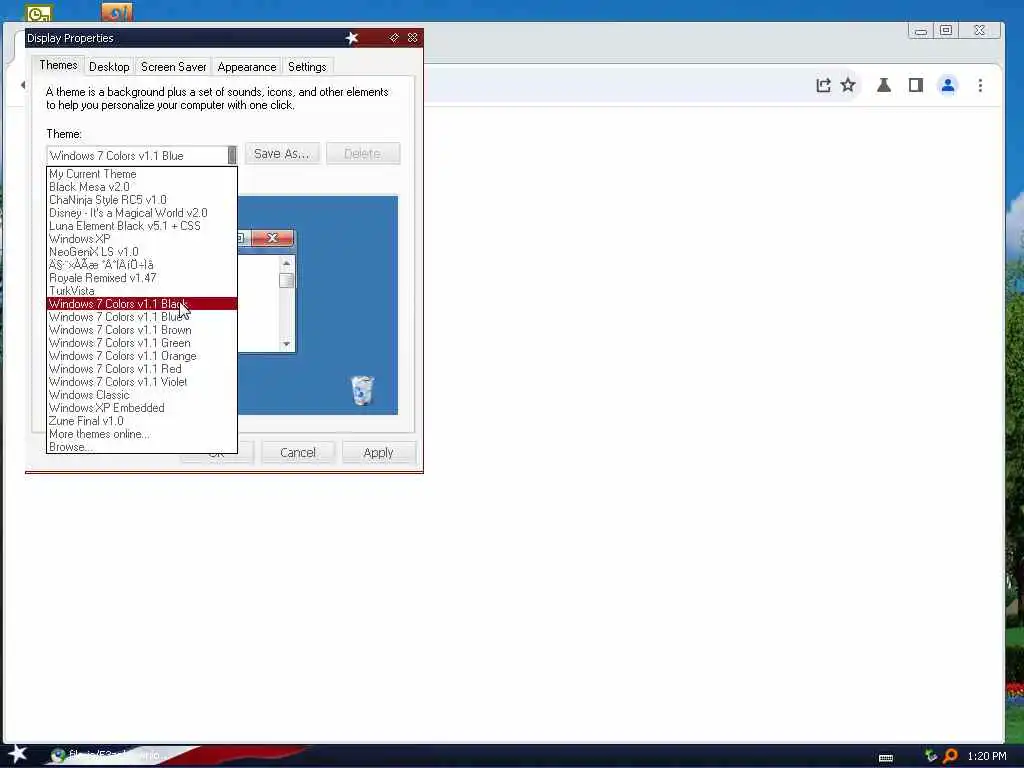Open the Settings tab

pos(307,67)
